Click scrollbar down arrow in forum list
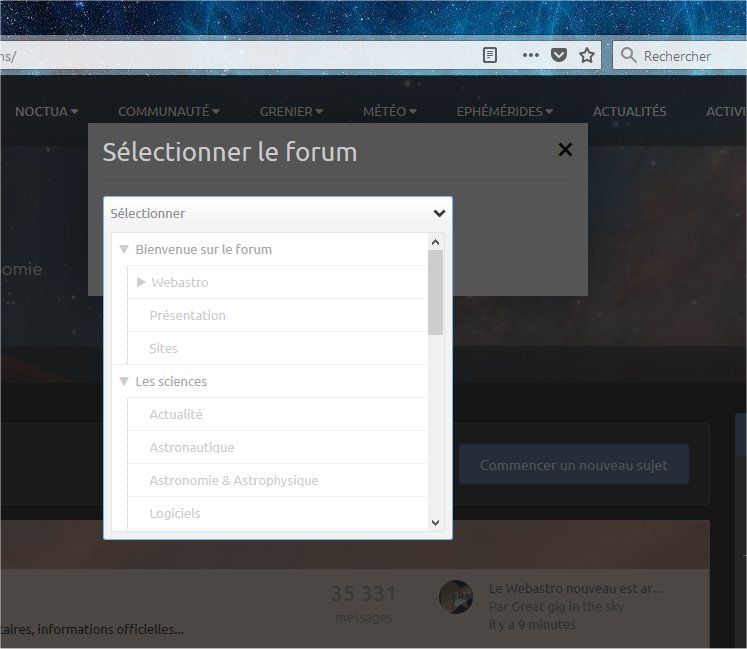Viewport: 747px width, 649px height. coord(435,522)
